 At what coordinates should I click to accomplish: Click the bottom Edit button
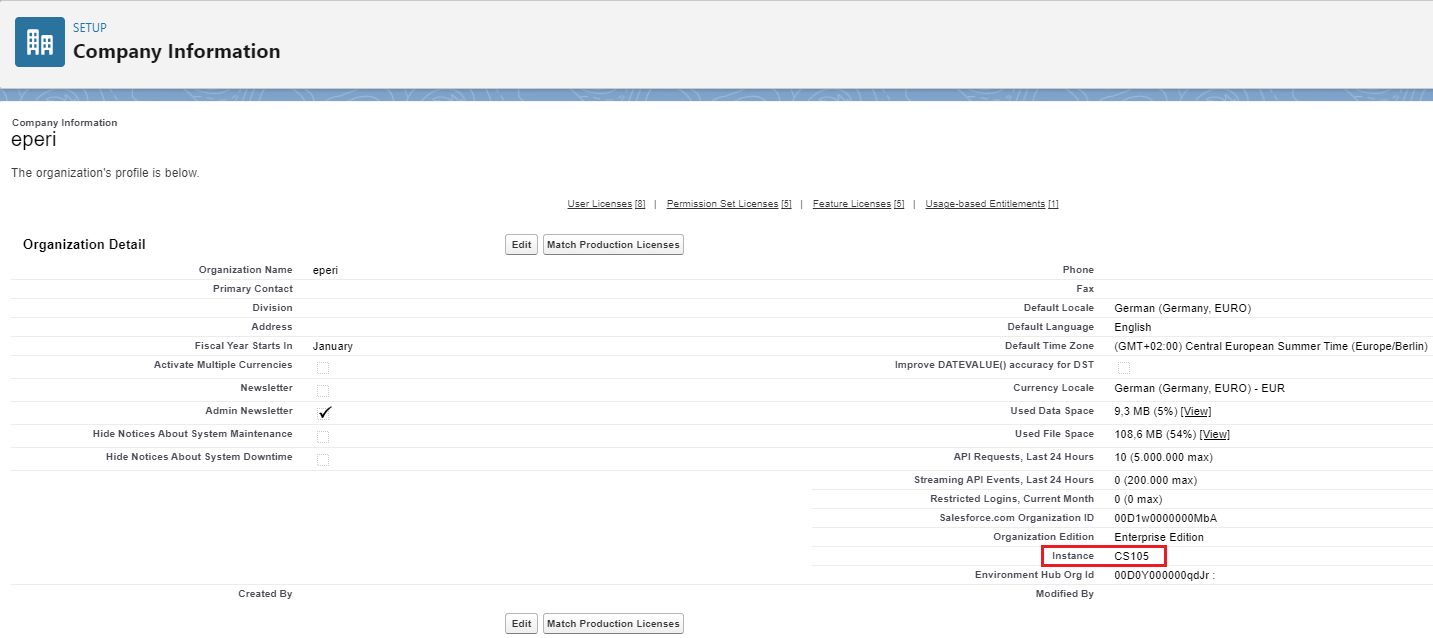[x=522, y=624]
